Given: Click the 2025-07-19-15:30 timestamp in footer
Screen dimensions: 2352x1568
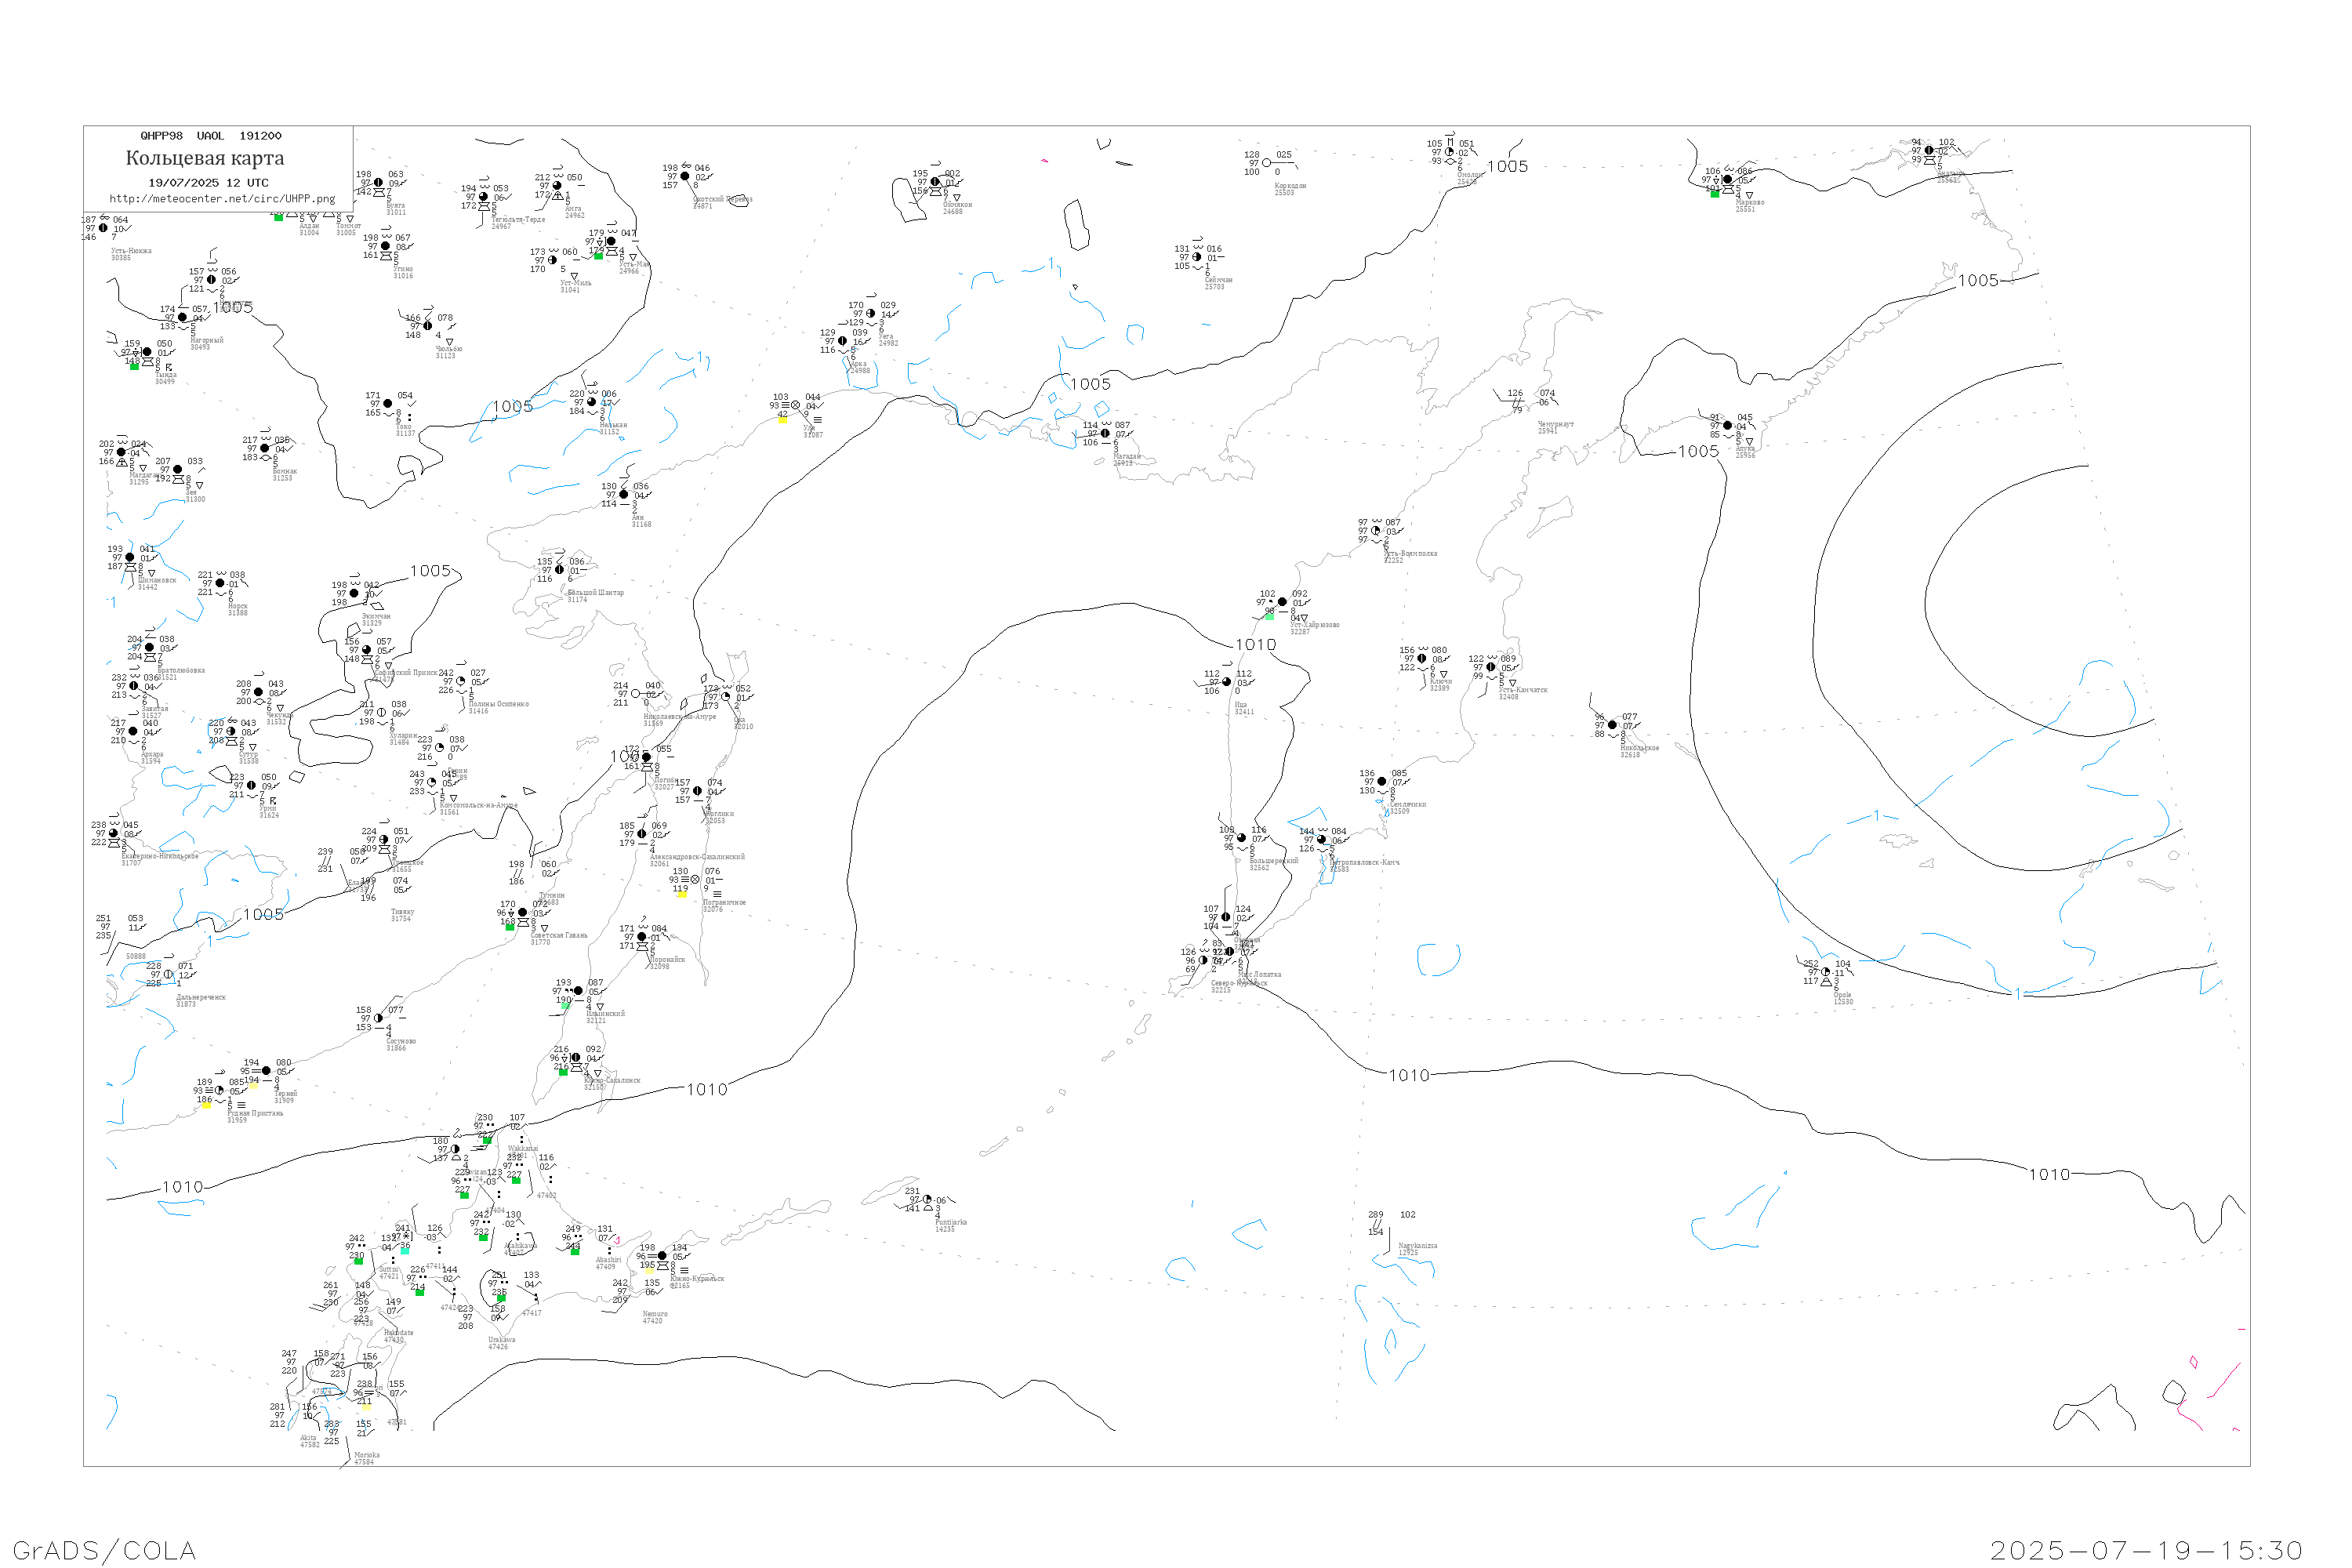Looking at the screenshot, I should click(x=2146, y=1550).
